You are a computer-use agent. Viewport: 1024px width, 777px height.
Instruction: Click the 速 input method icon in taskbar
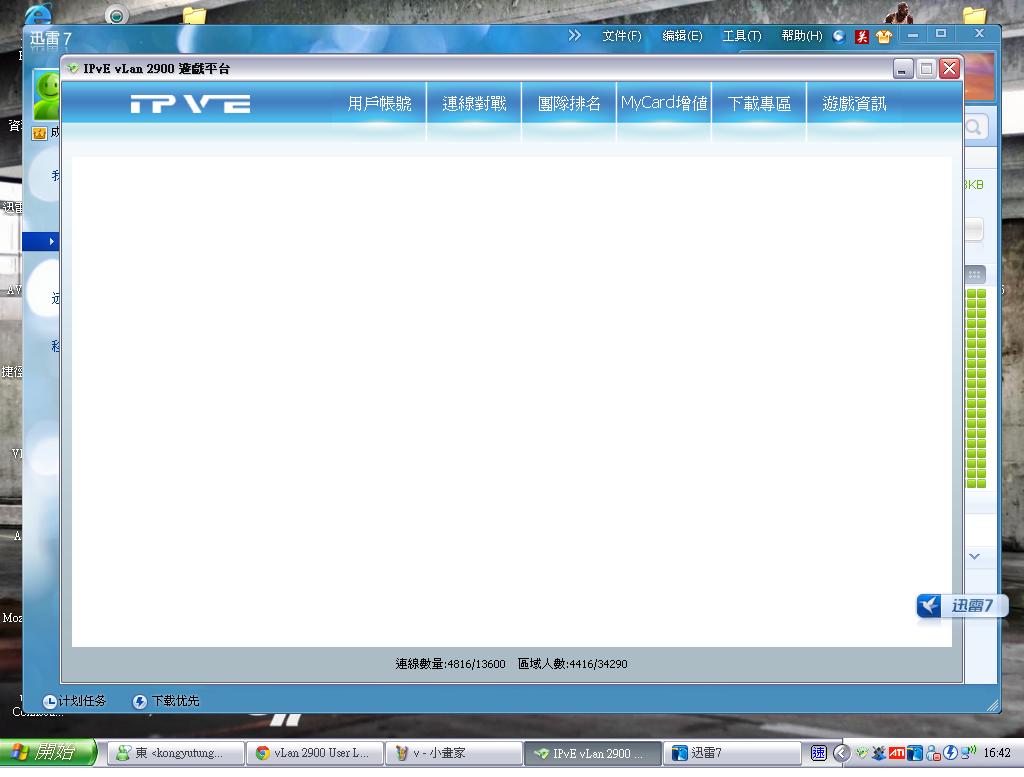818,753
